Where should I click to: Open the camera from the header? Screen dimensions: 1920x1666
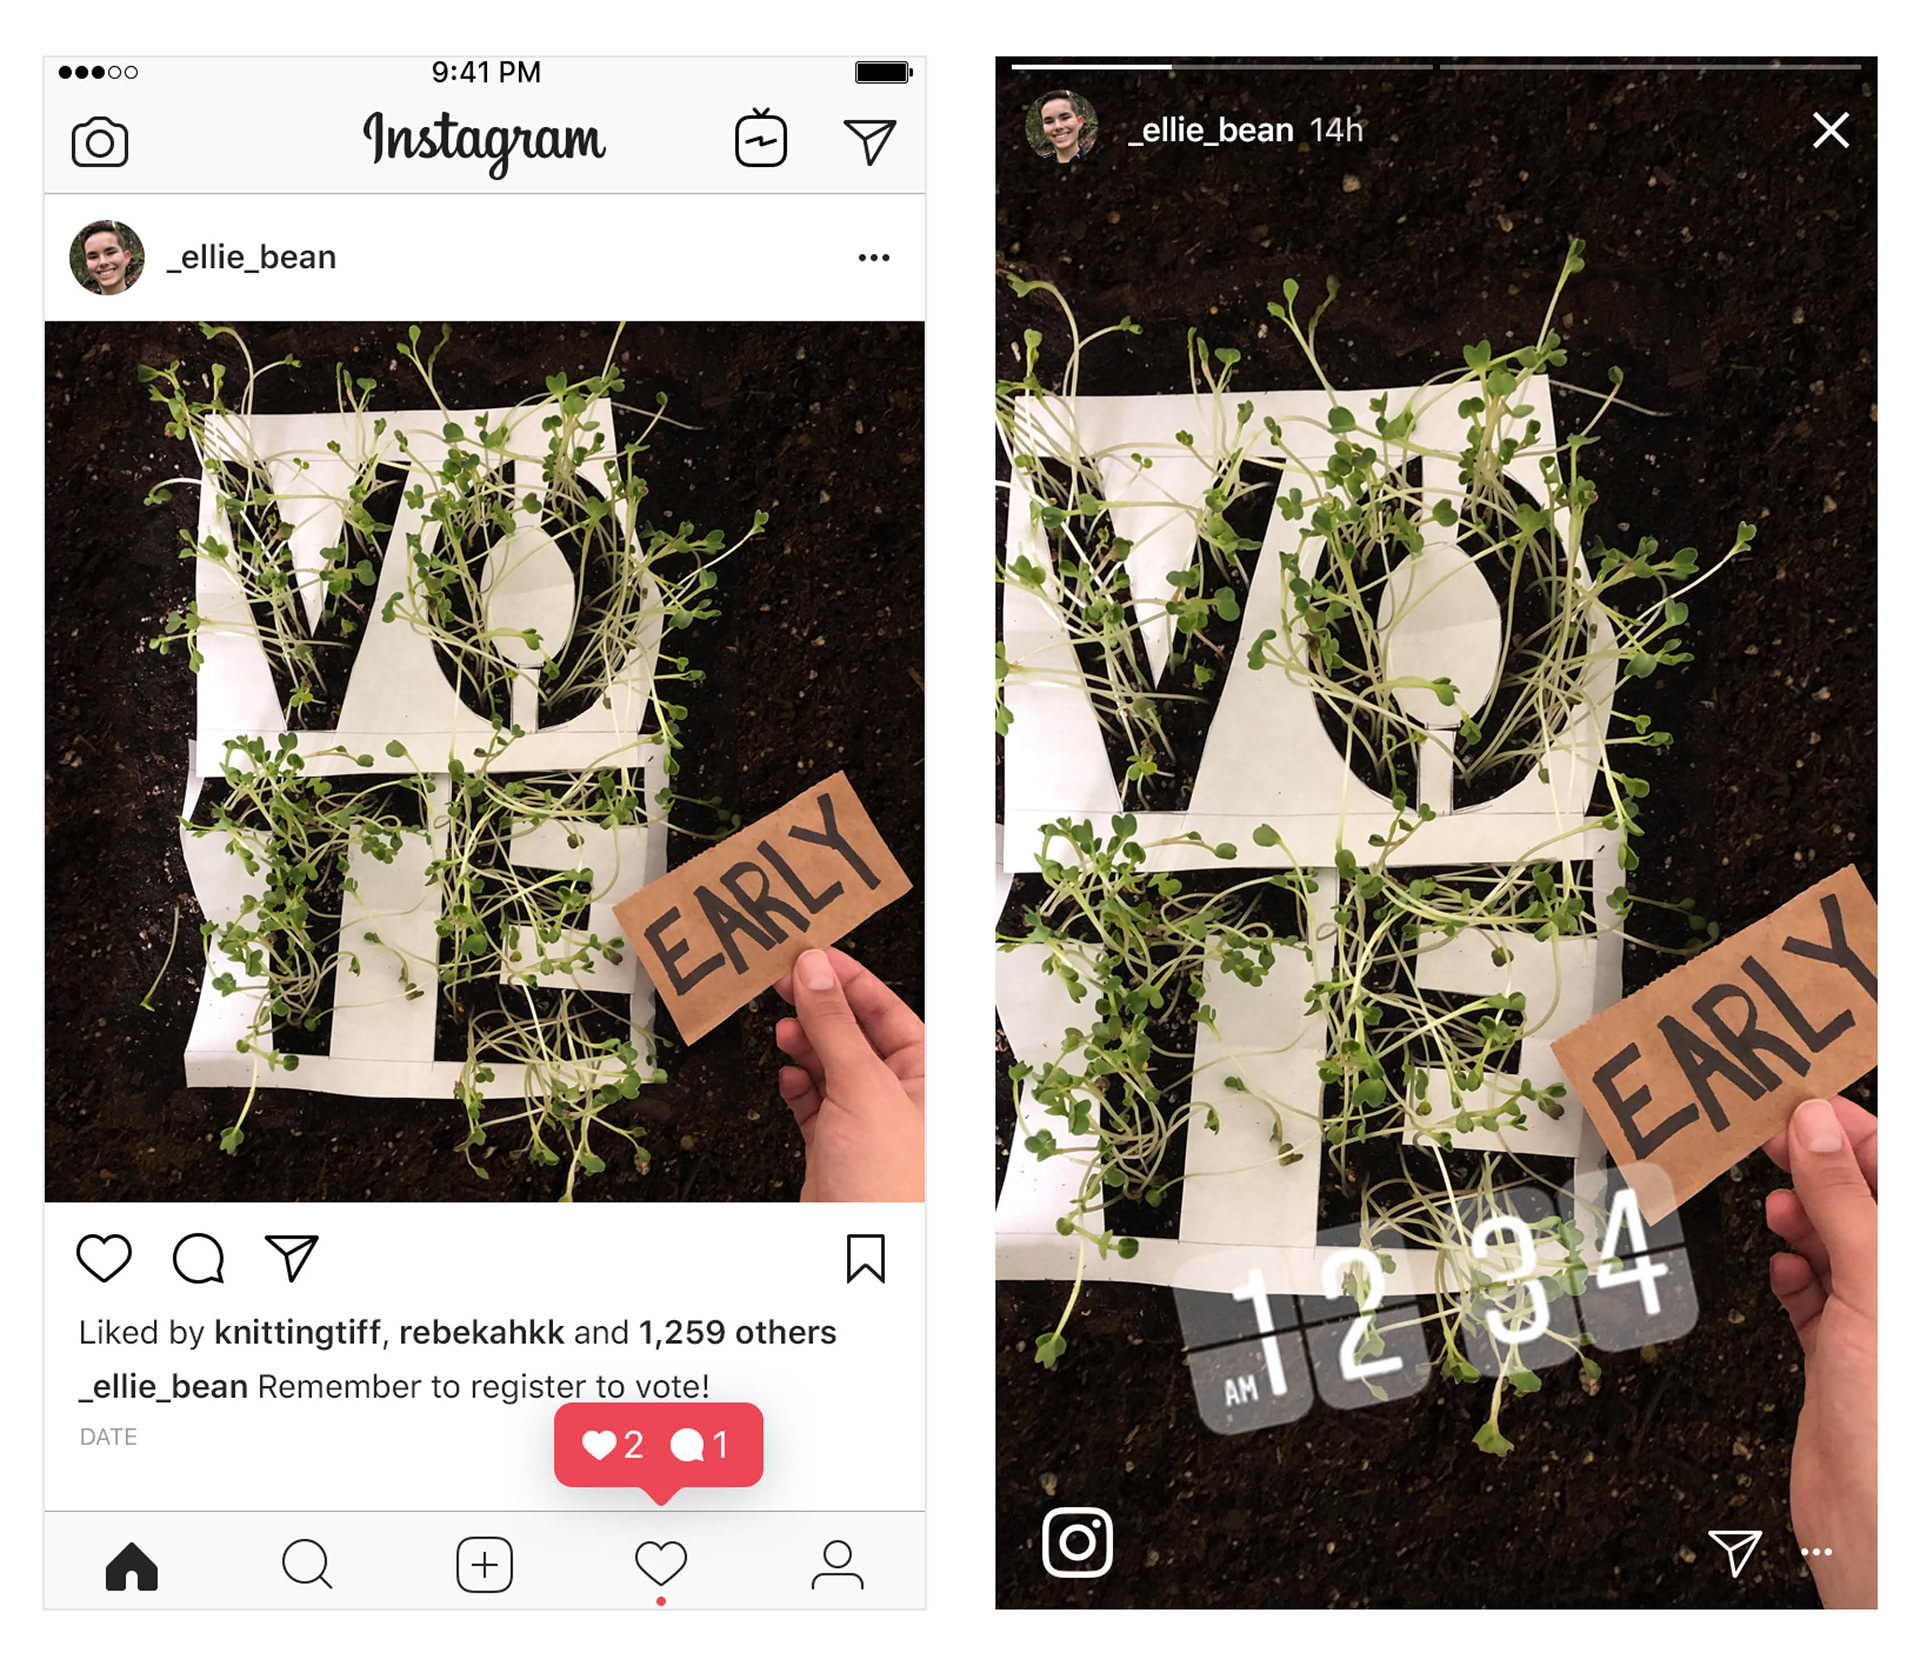(x=100, y=142)
